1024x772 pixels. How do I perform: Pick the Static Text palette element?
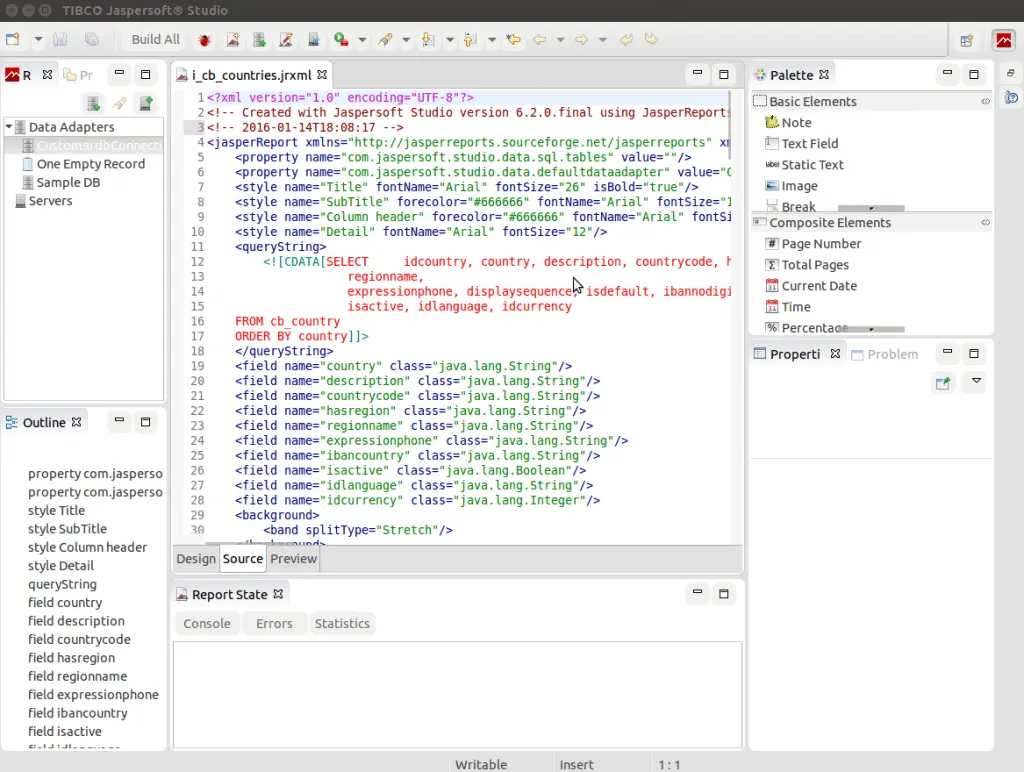pyautogui.click(x=812, y=165)
